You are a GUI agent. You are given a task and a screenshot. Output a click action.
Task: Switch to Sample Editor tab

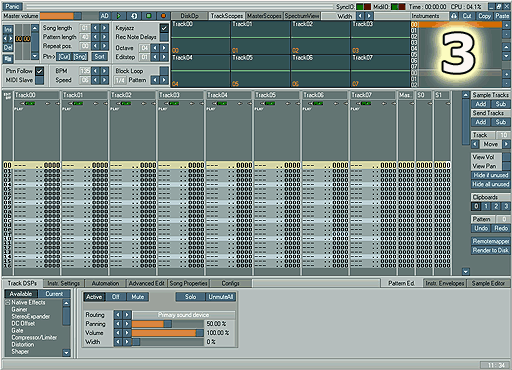tap(488, 283)
